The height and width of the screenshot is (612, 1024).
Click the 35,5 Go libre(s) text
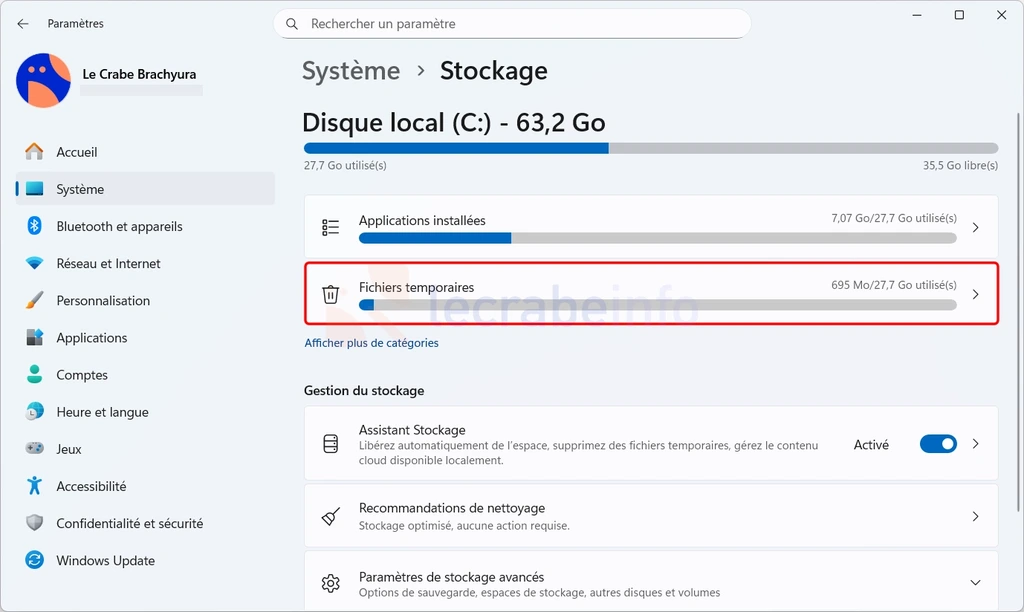(960, 166)
